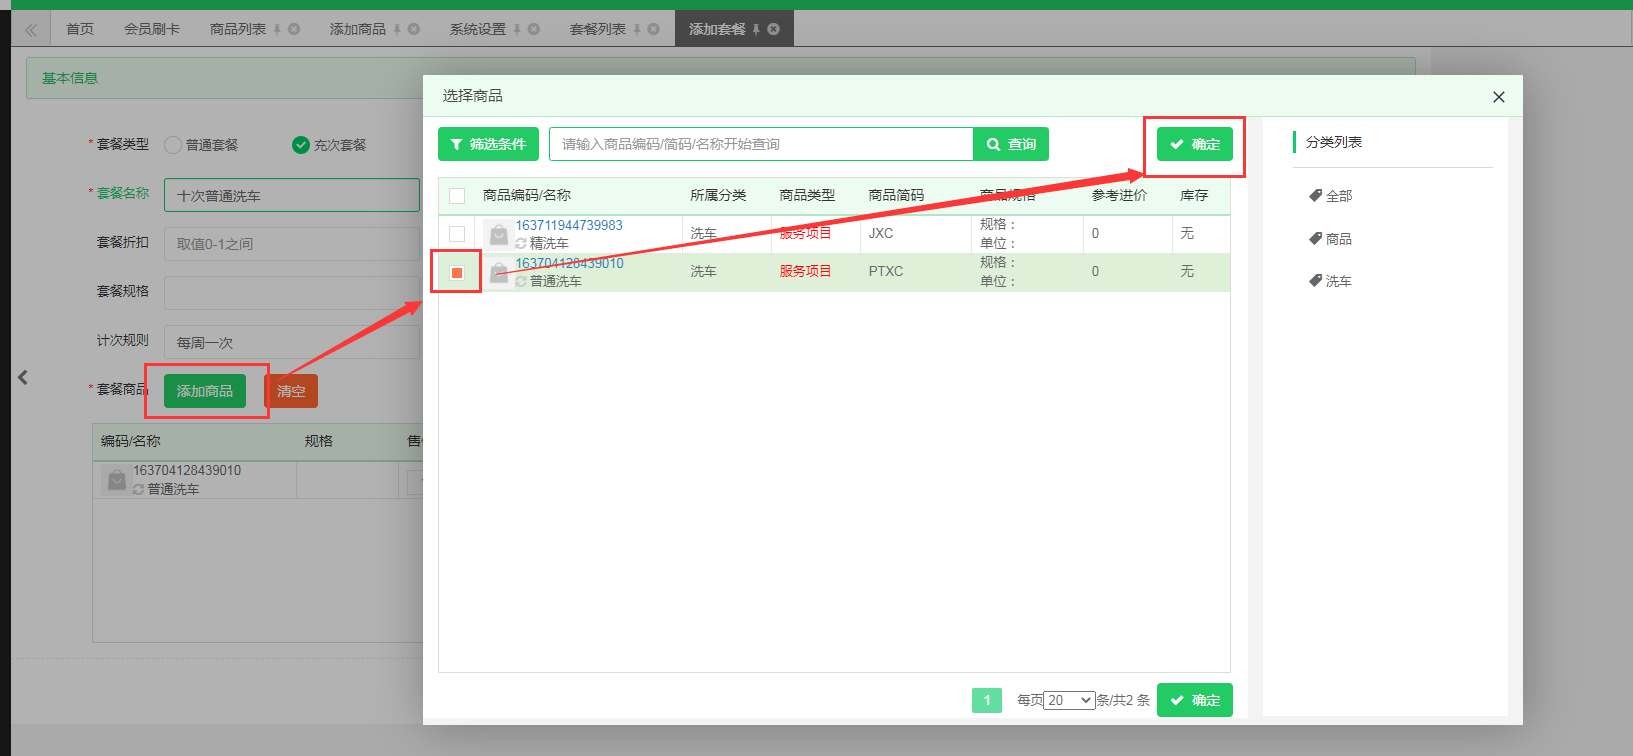Switch to the 会员刷卡 tab
1633x756 pixels.
tap(152, 29)
